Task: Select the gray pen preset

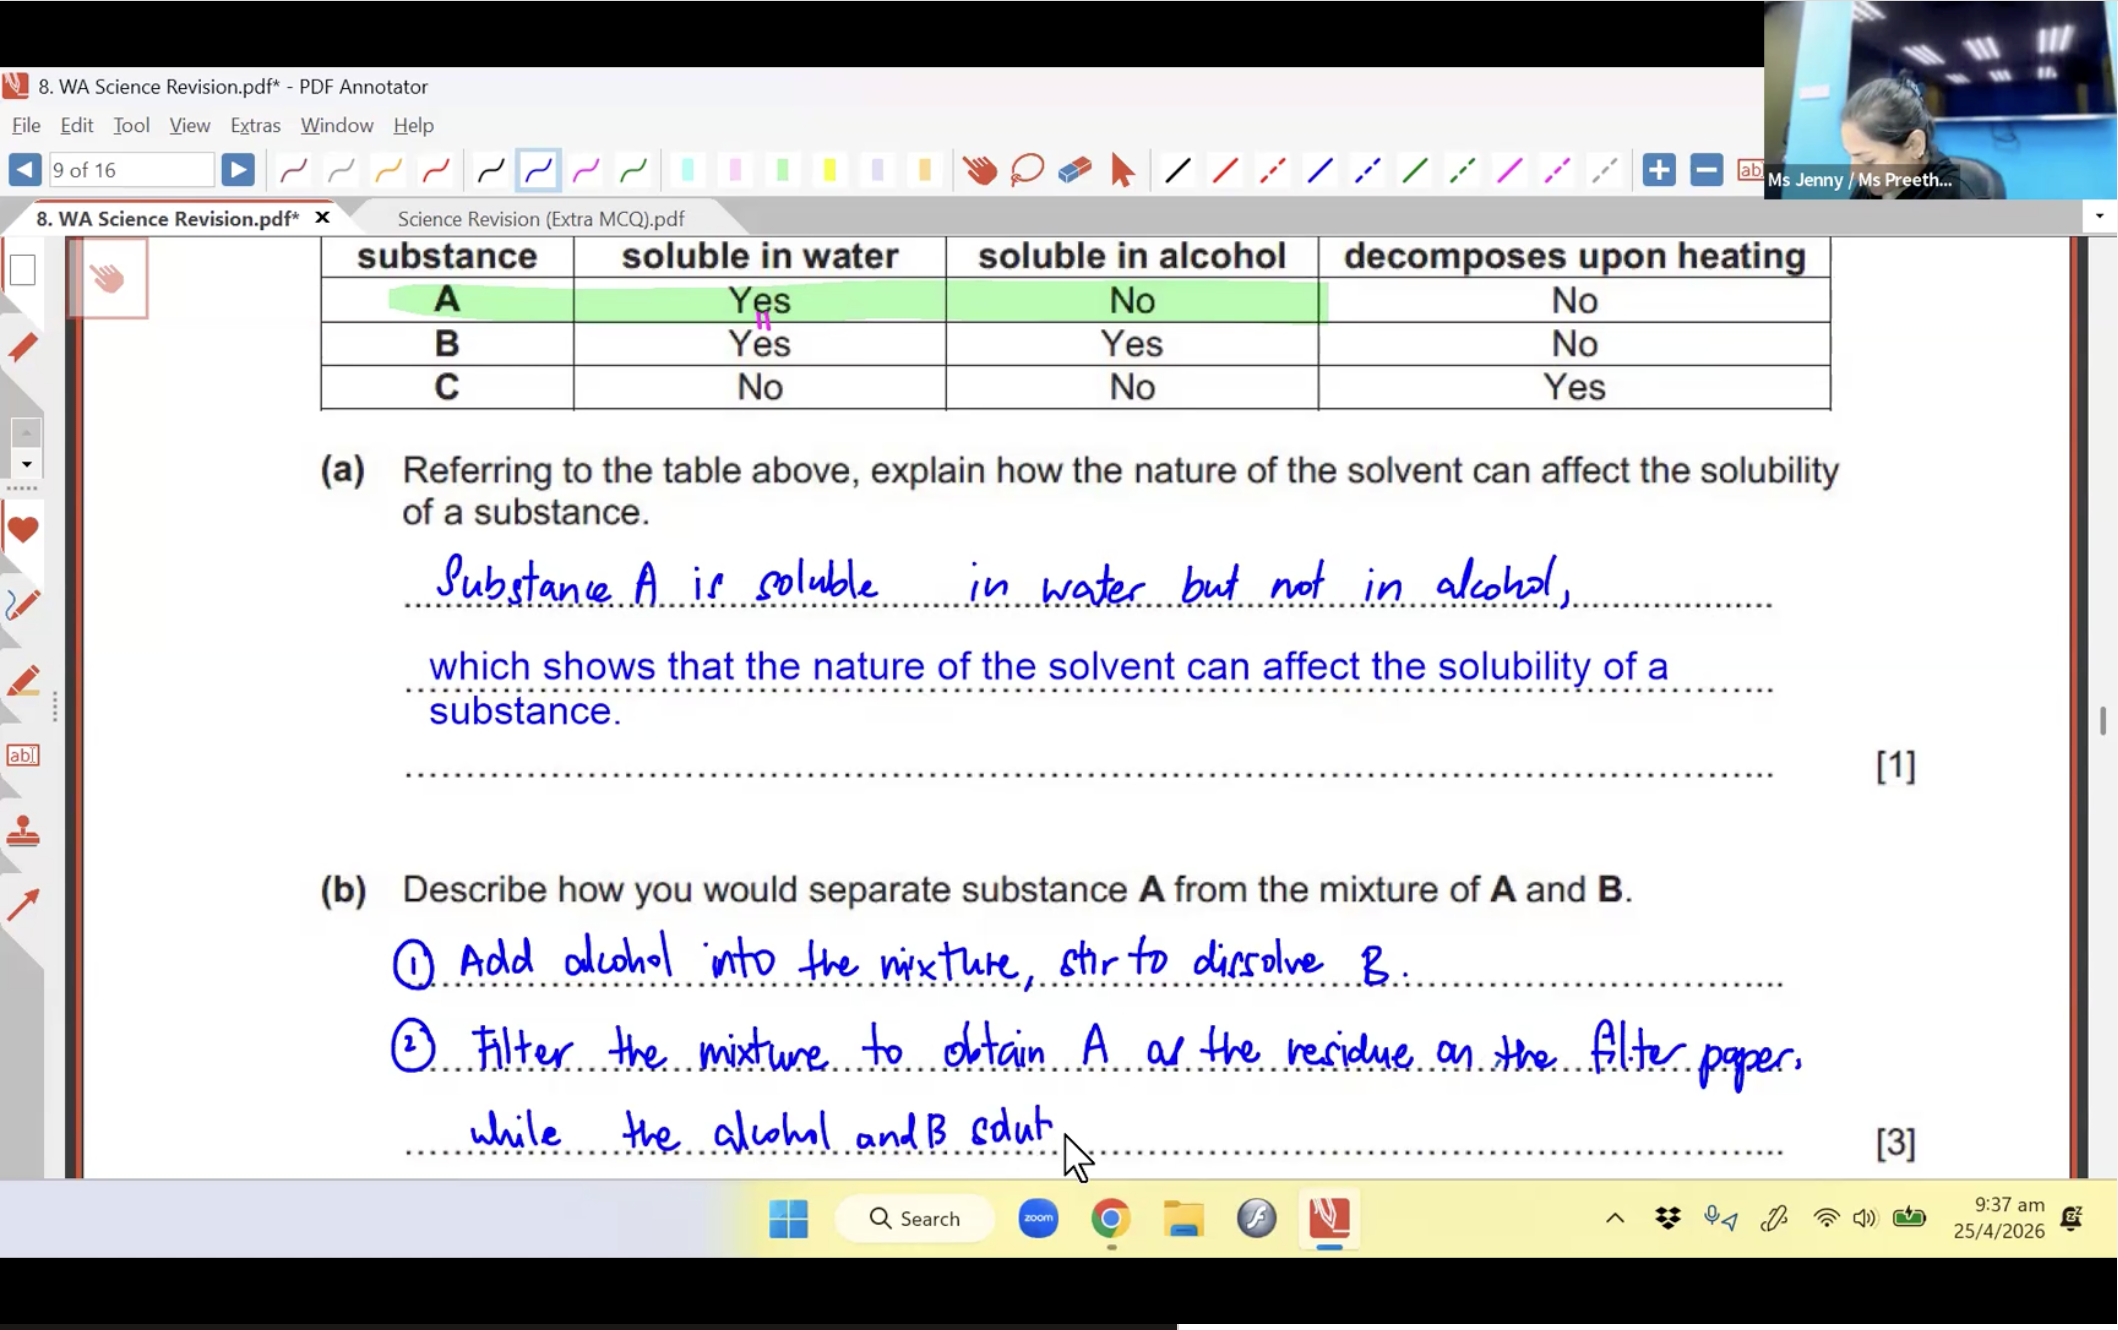Action: point(341,171)
